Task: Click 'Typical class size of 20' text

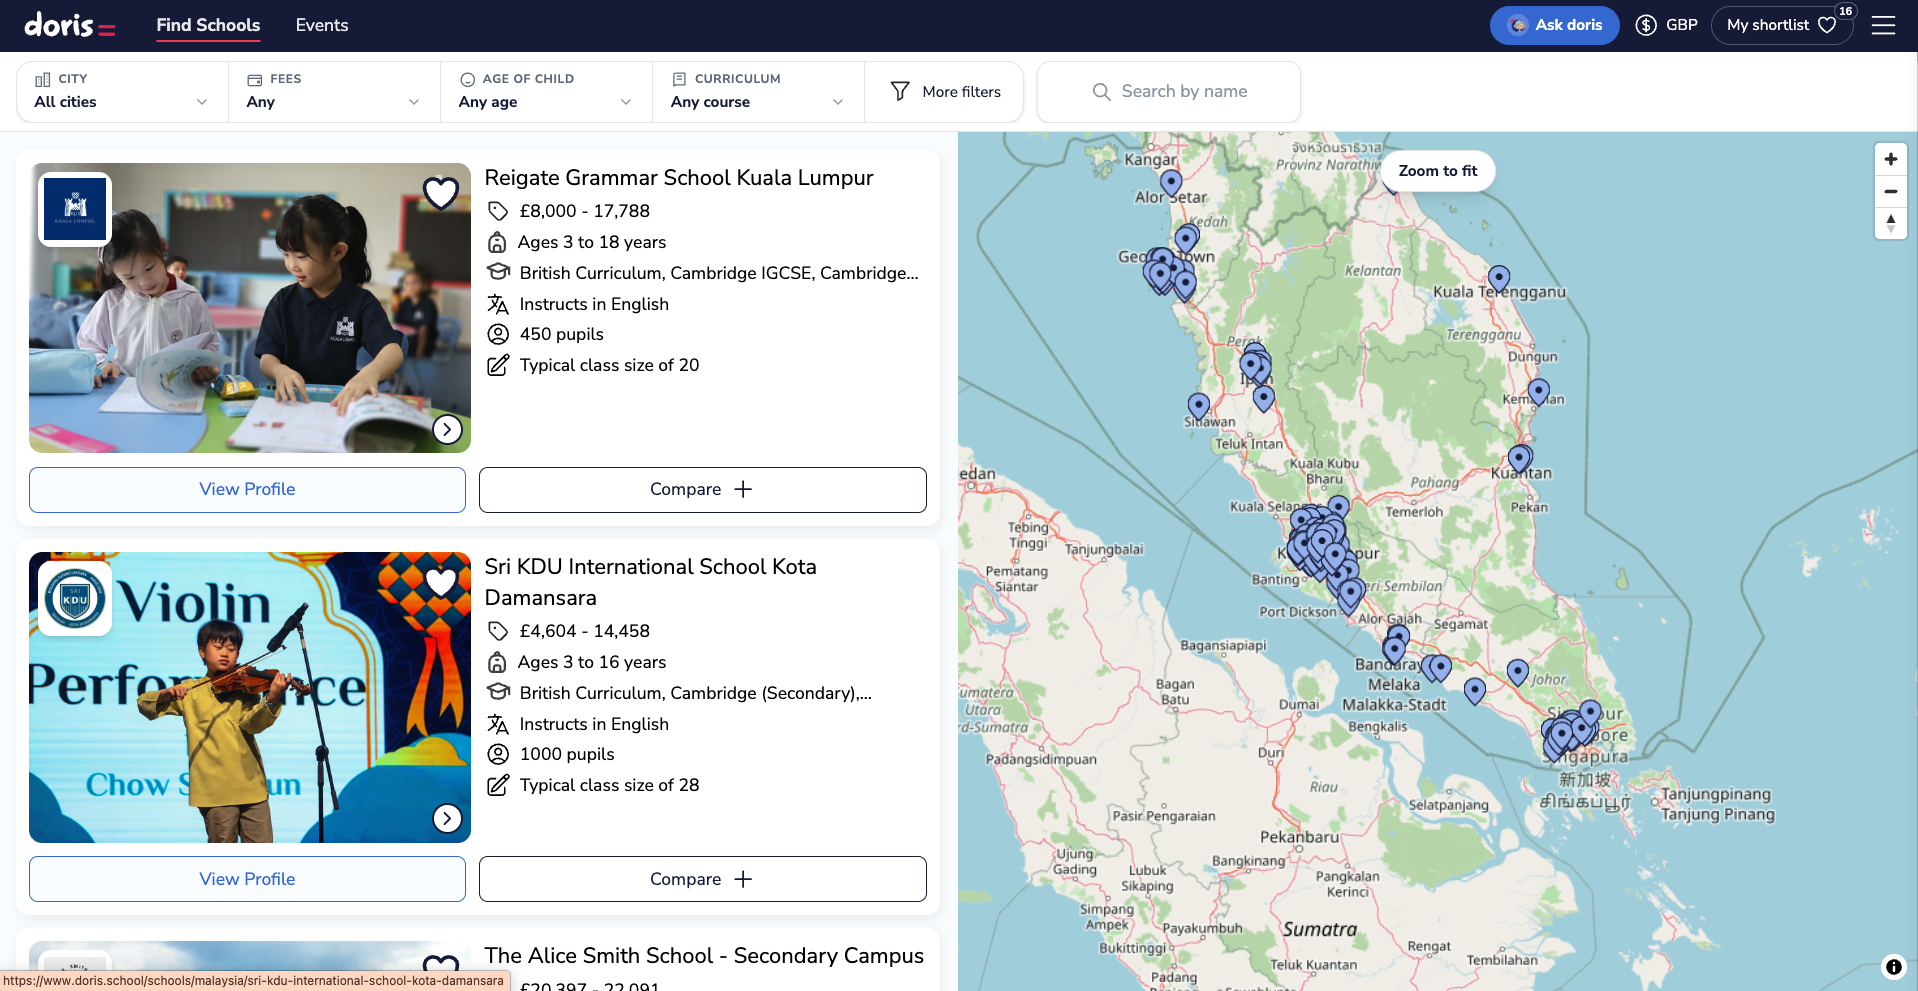Action: (609, 365)
